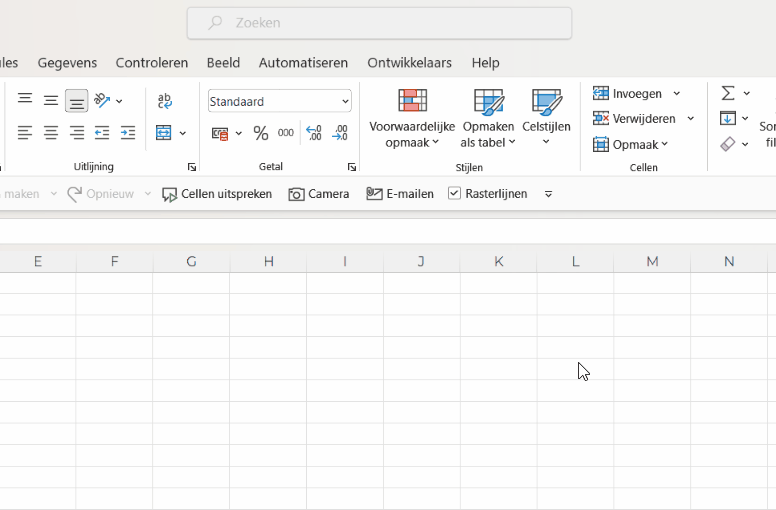This screenshot has height=510, width=776.
Task: Click the E-mailen button
Action: (x=400, y=194)
